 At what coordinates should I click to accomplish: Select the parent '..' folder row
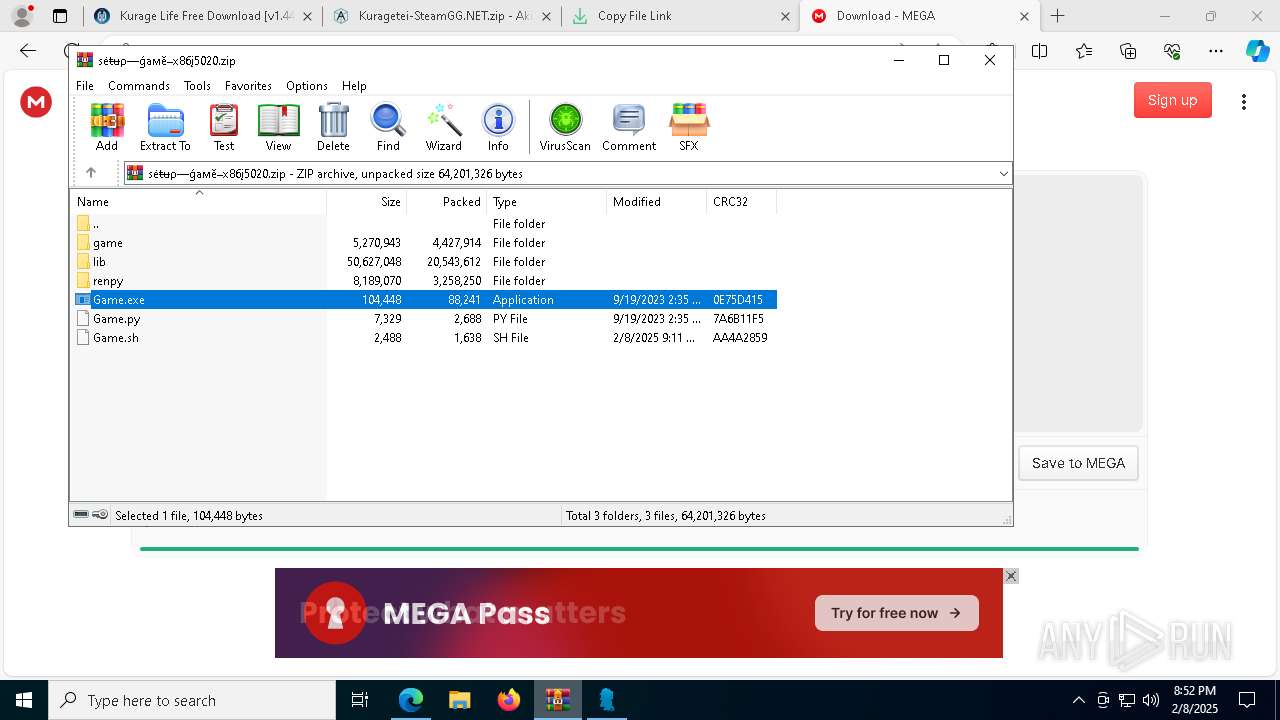click(x=423, y=224)
